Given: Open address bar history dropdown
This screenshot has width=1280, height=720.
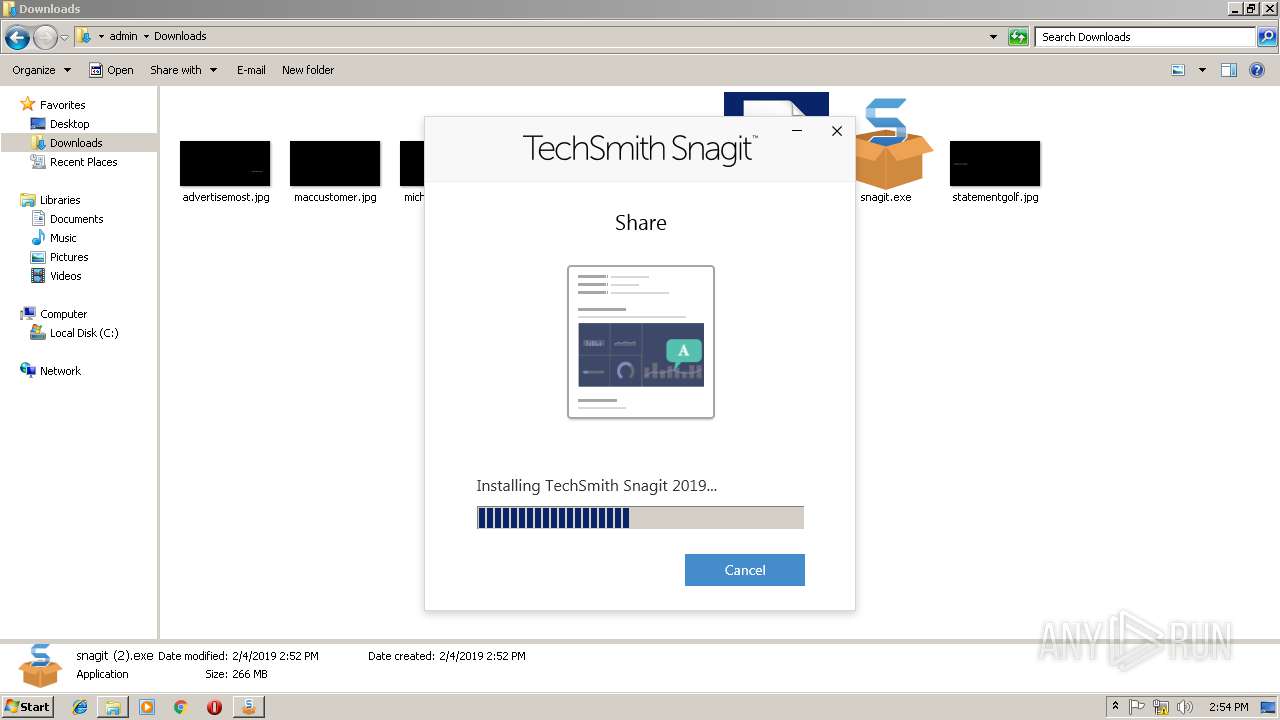Looking at the screenshot, I should pos(993,37).
